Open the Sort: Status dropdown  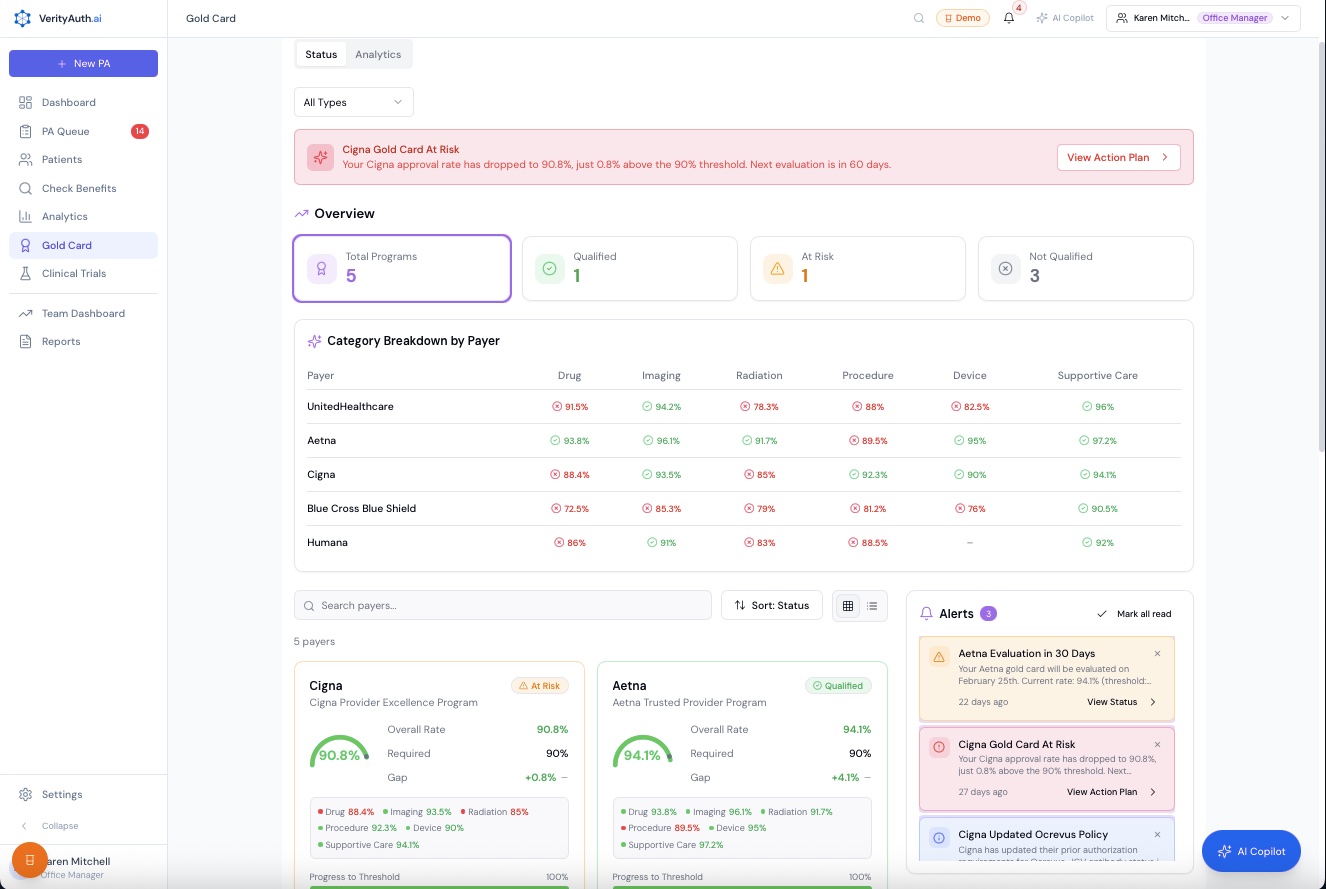(771, 605)
